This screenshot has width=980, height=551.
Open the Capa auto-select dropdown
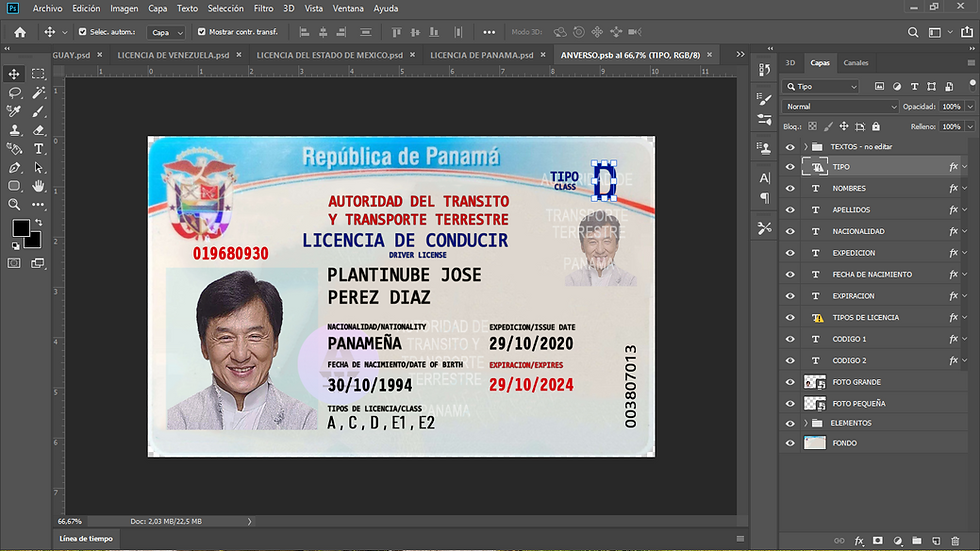pyautogui.click(x=166, y=32)
